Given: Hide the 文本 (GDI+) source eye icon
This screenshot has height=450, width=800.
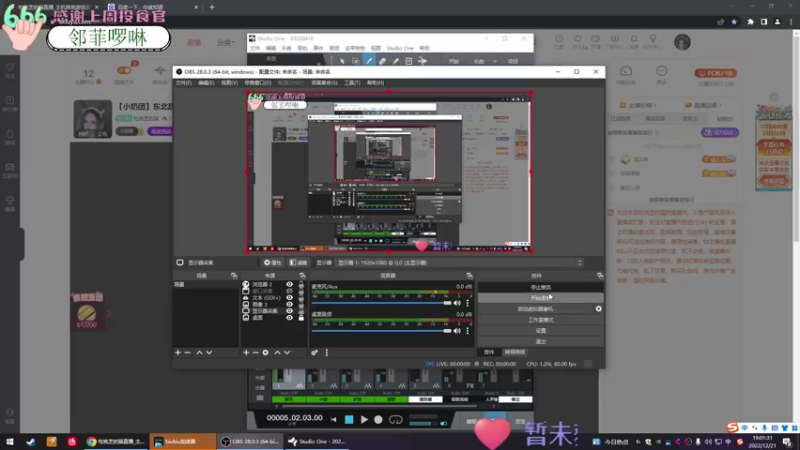Looking at the screenshot, I should pyautogui.click(x=289, y=297).
